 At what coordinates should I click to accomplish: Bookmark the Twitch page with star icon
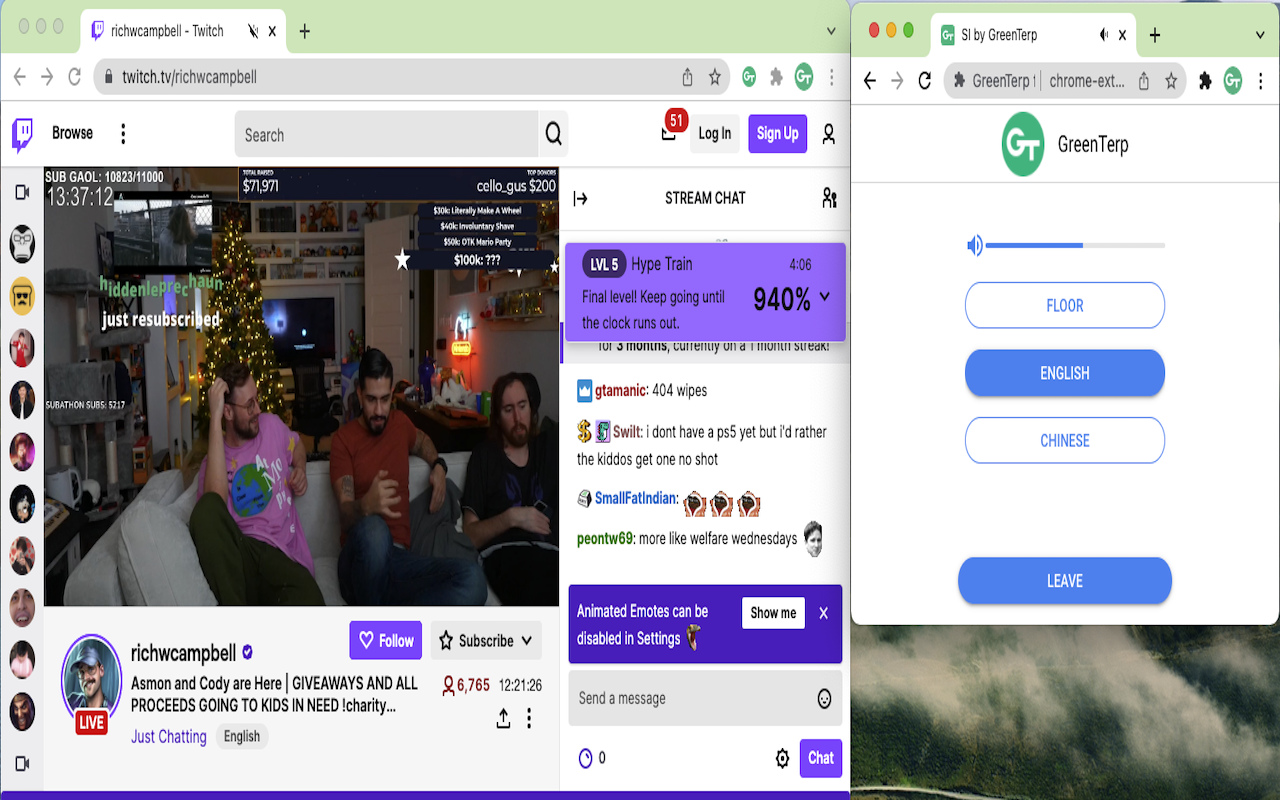(x=715, y=77)
